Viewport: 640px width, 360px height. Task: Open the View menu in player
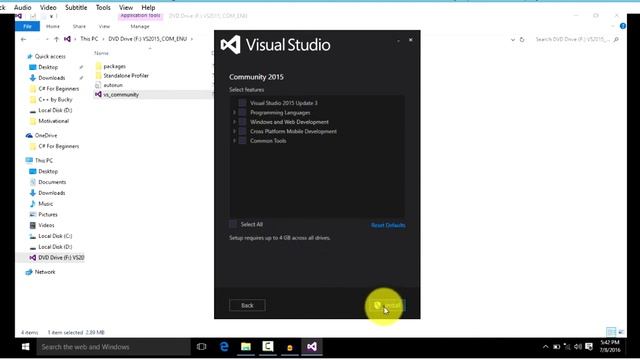click(x=126, y=7)
